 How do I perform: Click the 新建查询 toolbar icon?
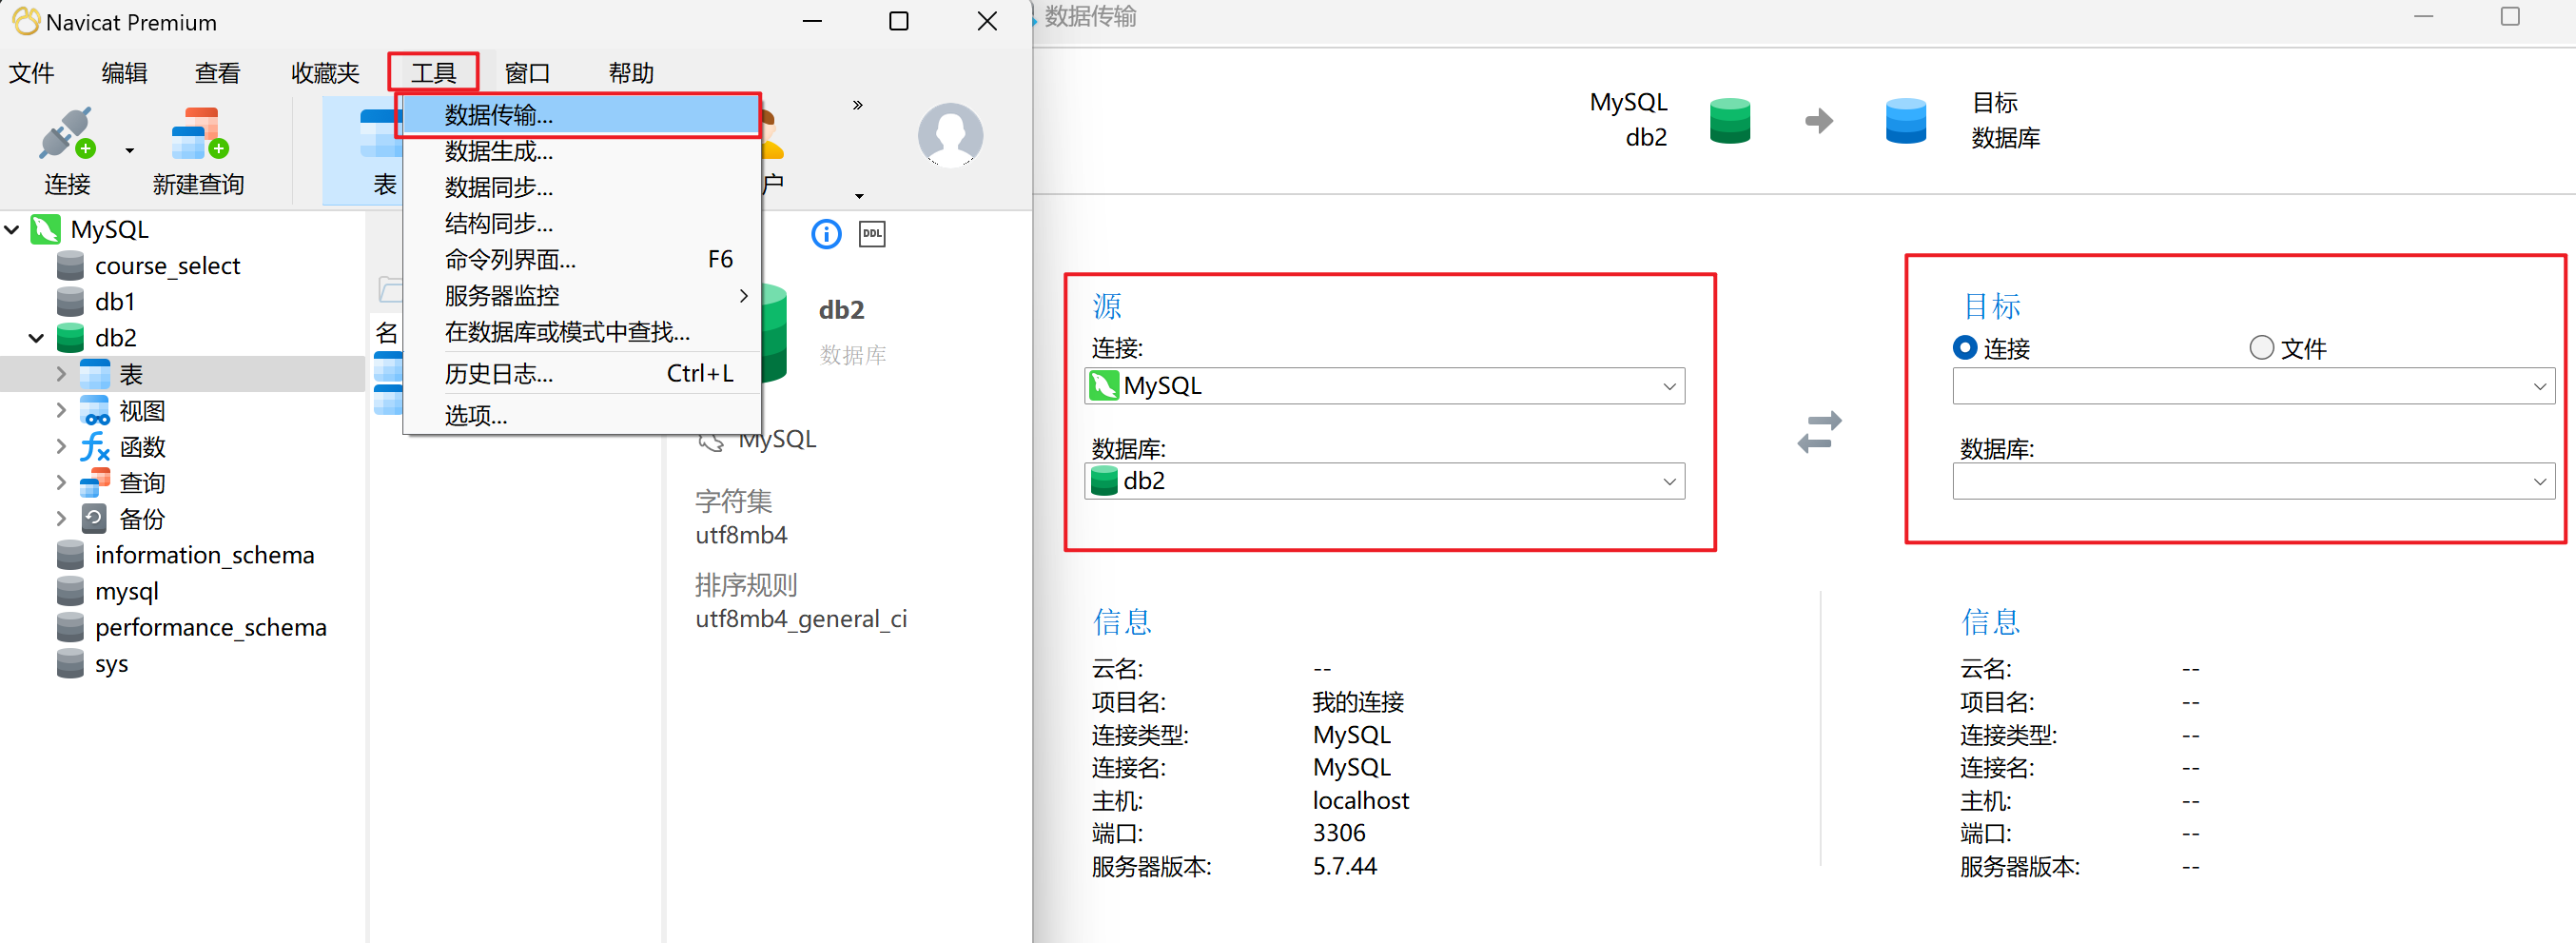(199, 134)
